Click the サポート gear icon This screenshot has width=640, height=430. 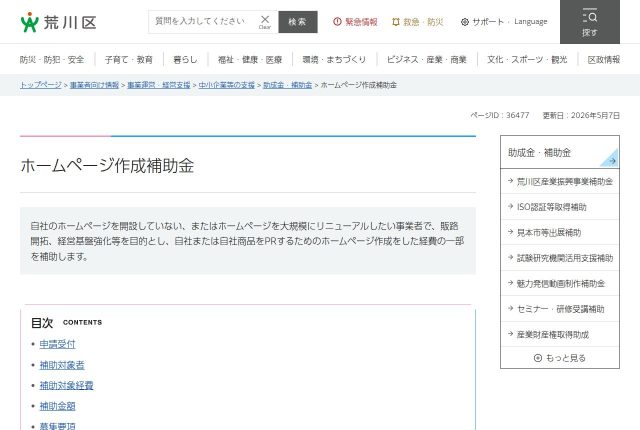pos(464,22)
